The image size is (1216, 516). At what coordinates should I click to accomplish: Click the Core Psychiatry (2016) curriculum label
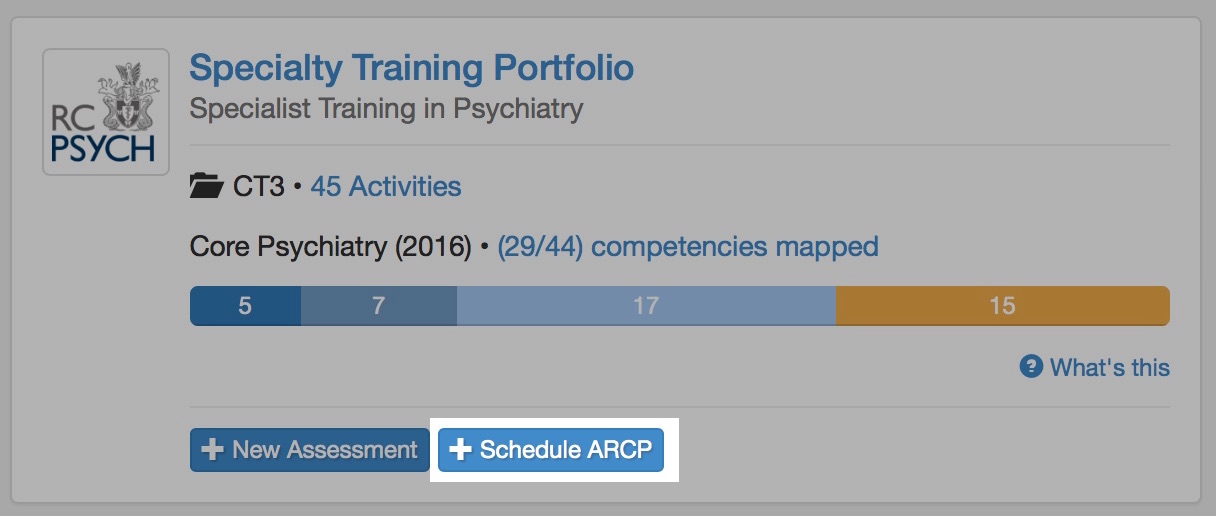pos(330,245)
